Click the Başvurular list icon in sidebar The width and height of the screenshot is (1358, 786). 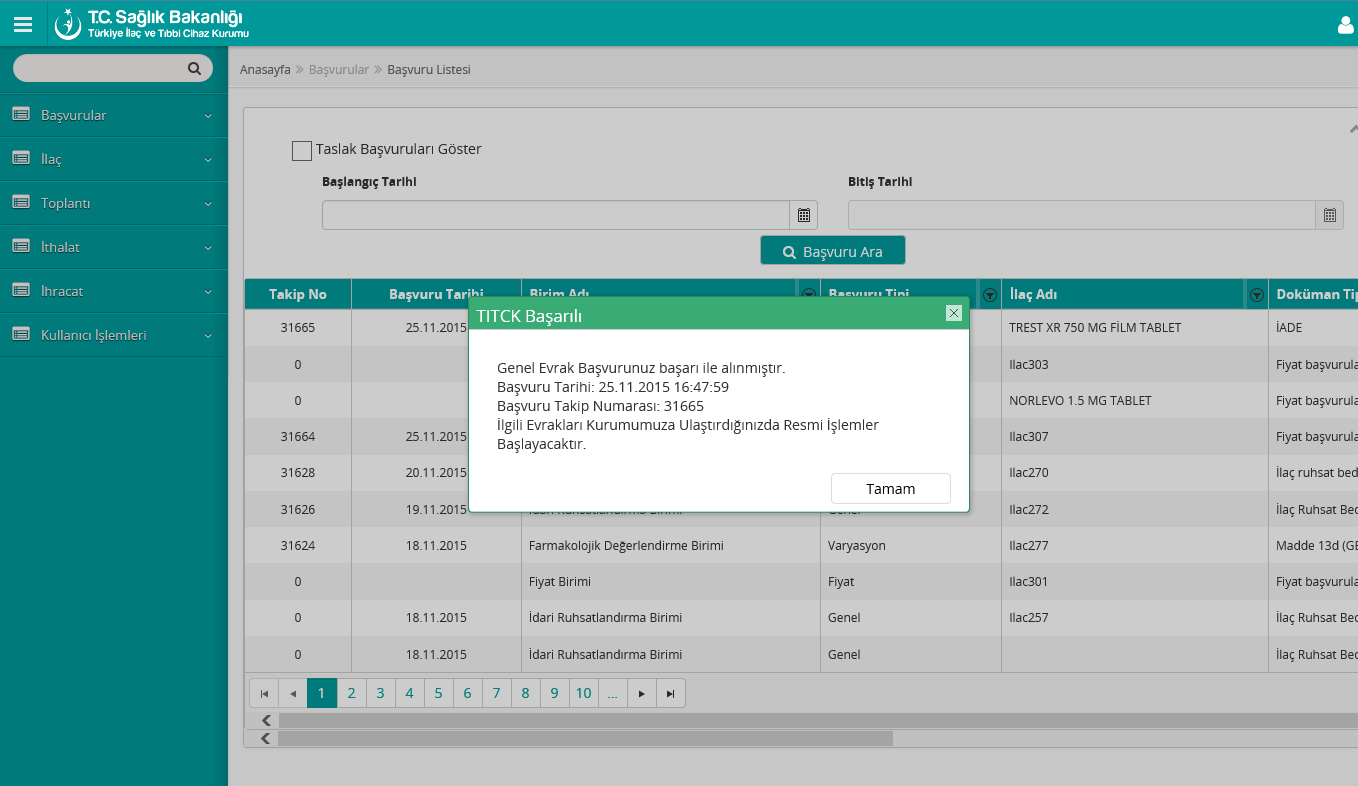[21, 114]
